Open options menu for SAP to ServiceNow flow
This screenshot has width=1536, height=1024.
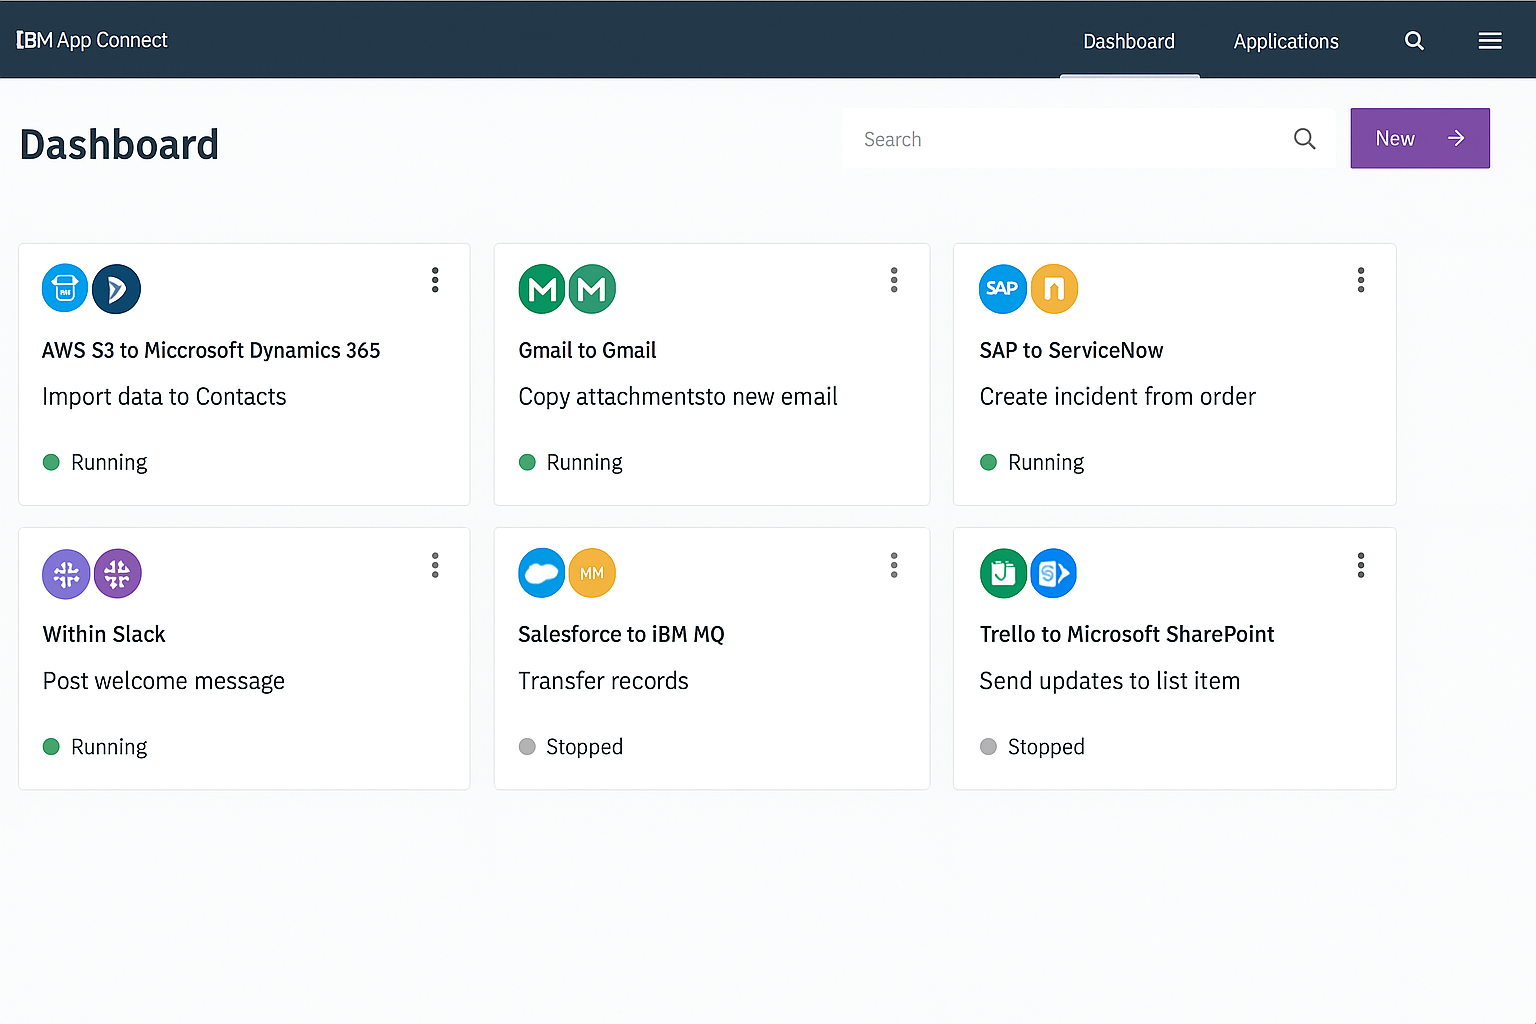[1361, 280]
